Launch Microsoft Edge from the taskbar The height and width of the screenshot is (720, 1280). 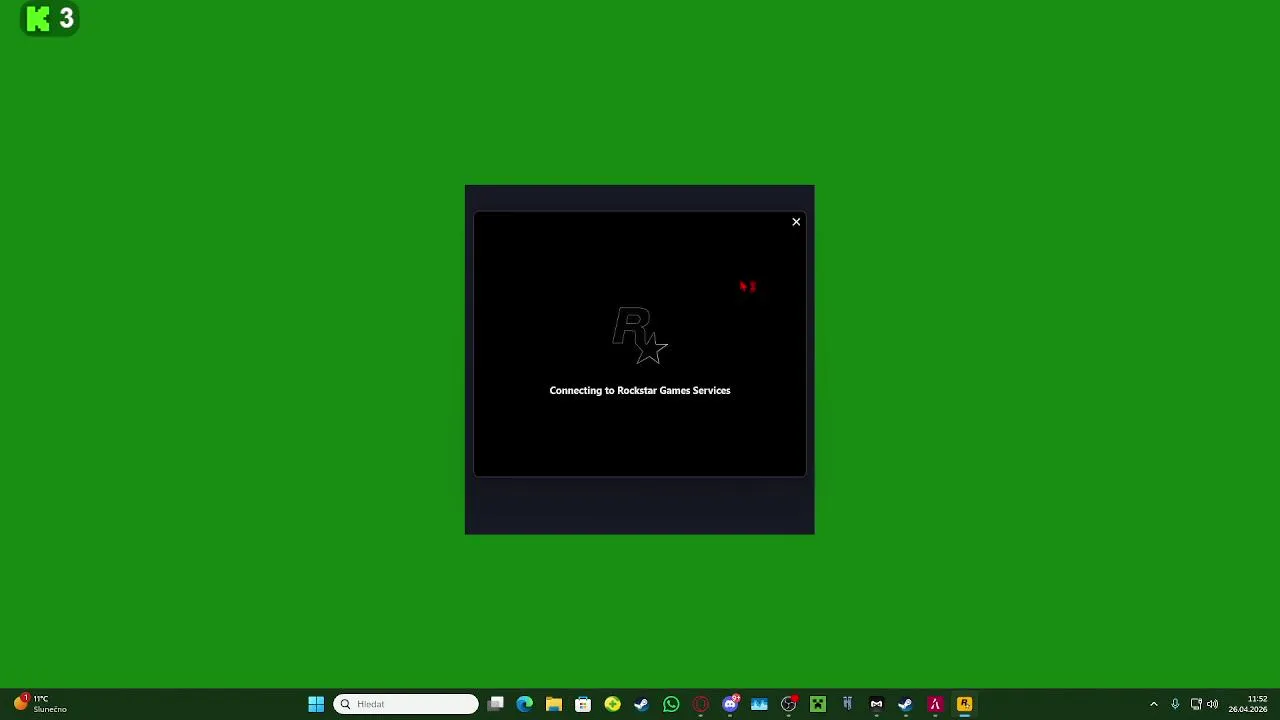(x=524, y=704)
